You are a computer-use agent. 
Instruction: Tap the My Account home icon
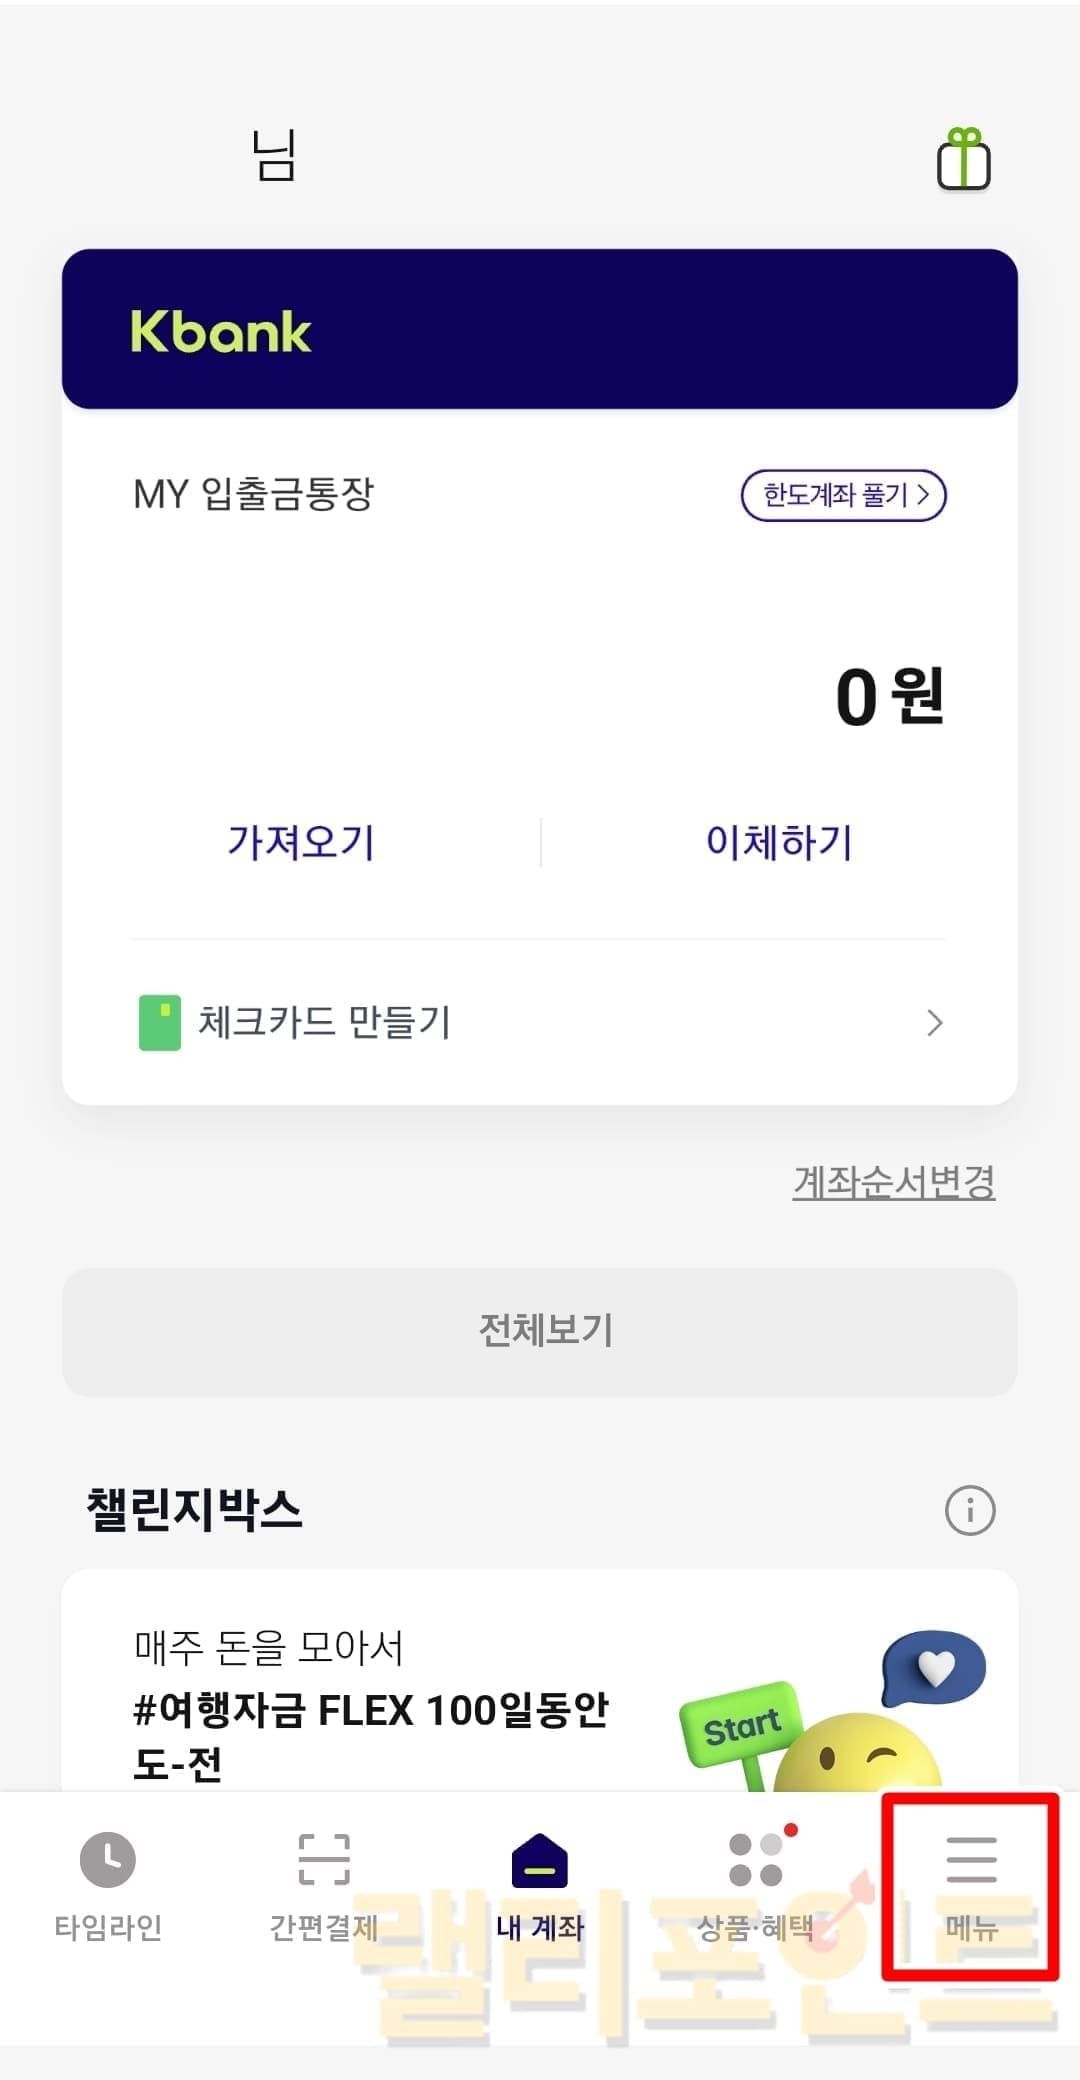pos(539,1860)
